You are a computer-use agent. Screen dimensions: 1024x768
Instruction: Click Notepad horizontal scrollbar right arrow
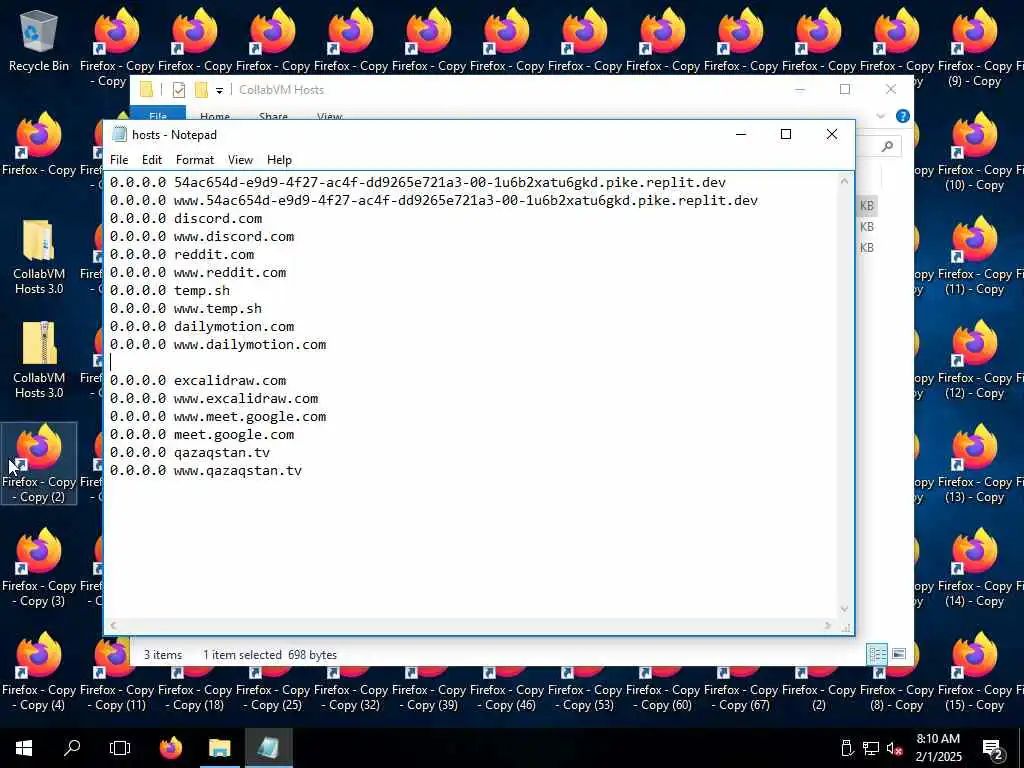click(827, 626)
